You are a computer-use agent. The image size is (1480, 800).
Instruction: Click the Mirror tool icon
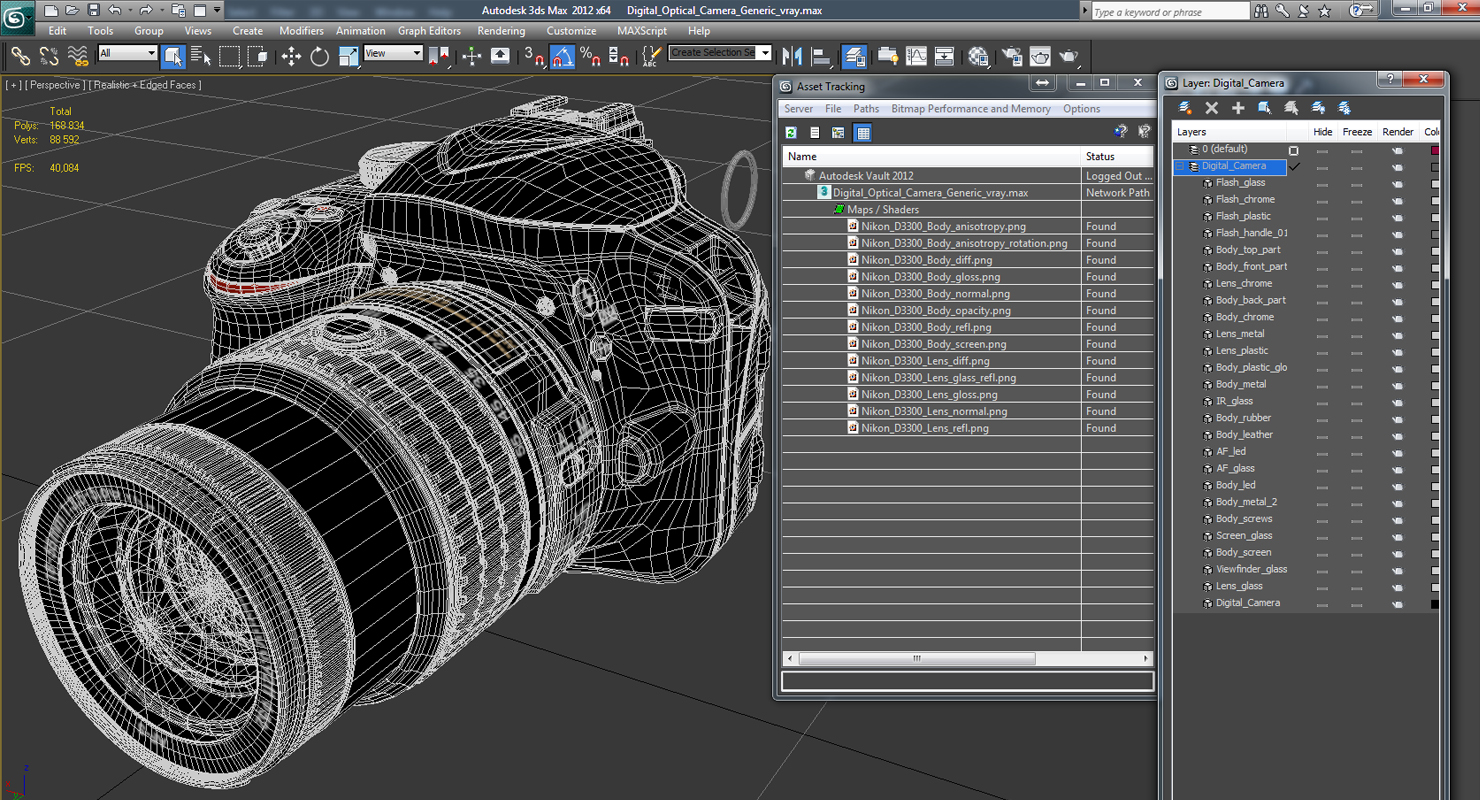tap(792, 57)
